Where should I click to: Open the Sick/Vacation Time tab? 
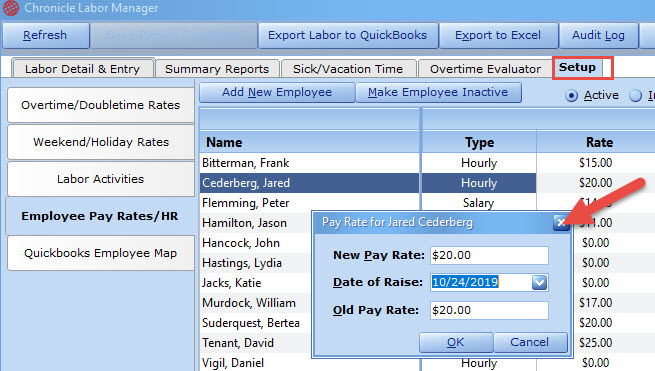pos(348,69)
